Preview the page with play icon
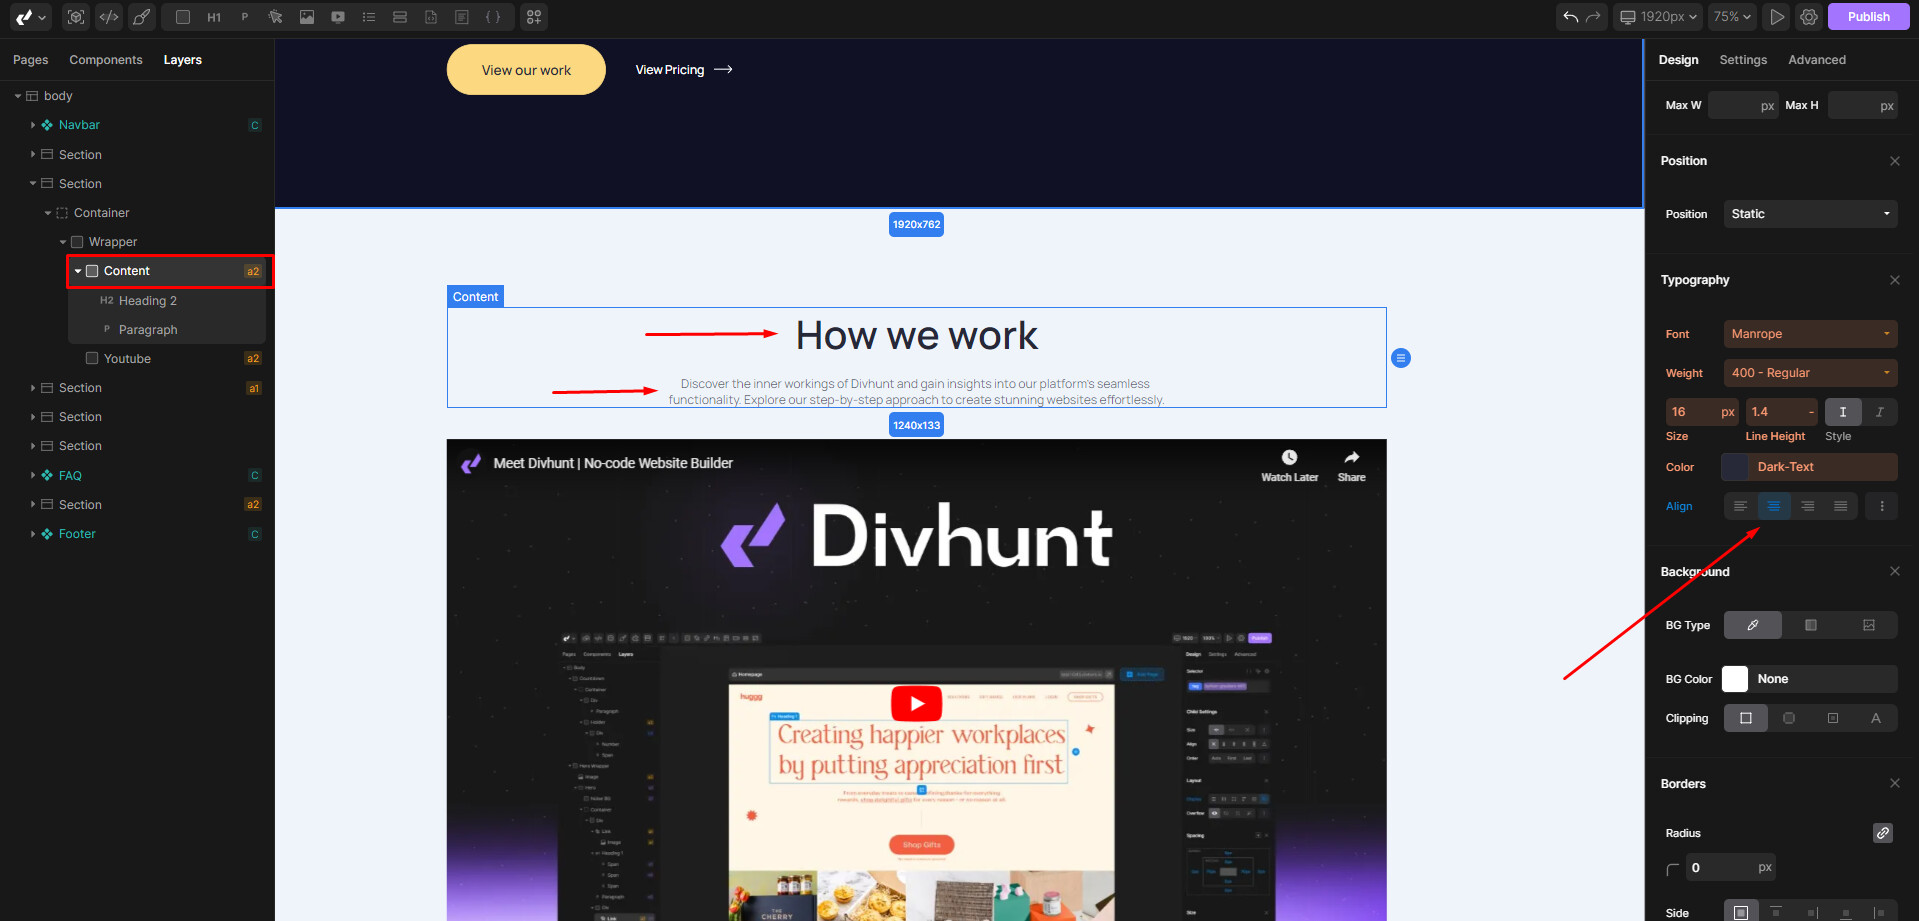 click(x=1777, y=17)
